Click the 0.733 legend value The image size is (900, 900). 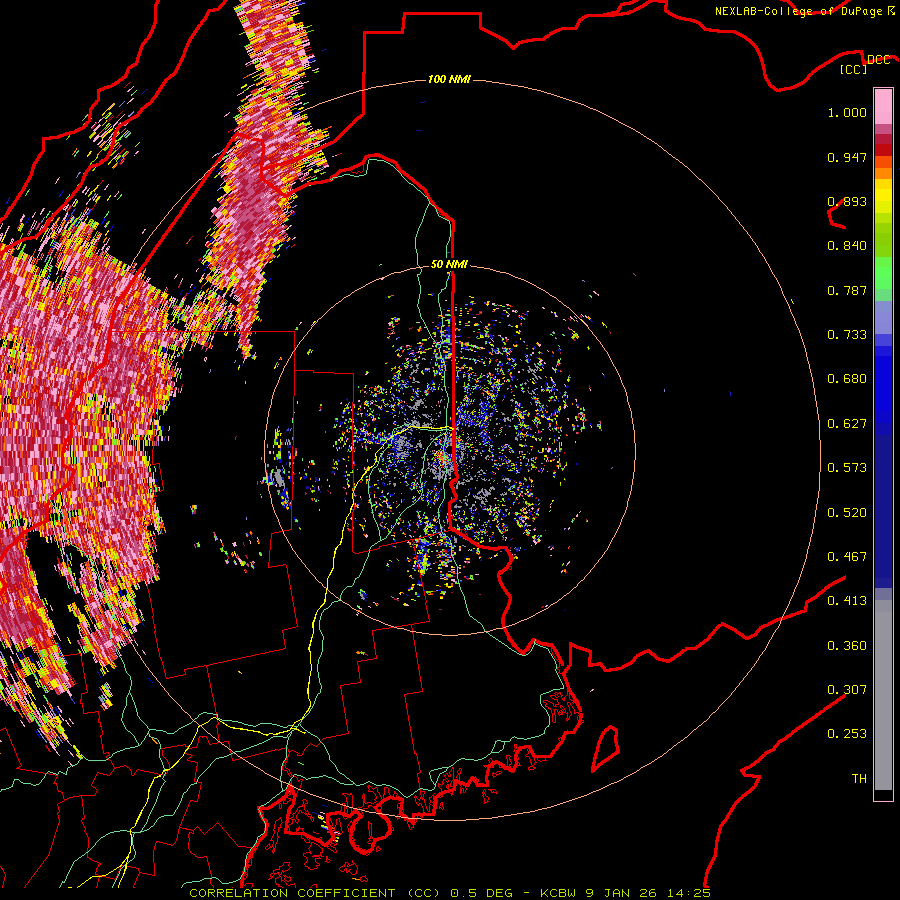point(847,335)
